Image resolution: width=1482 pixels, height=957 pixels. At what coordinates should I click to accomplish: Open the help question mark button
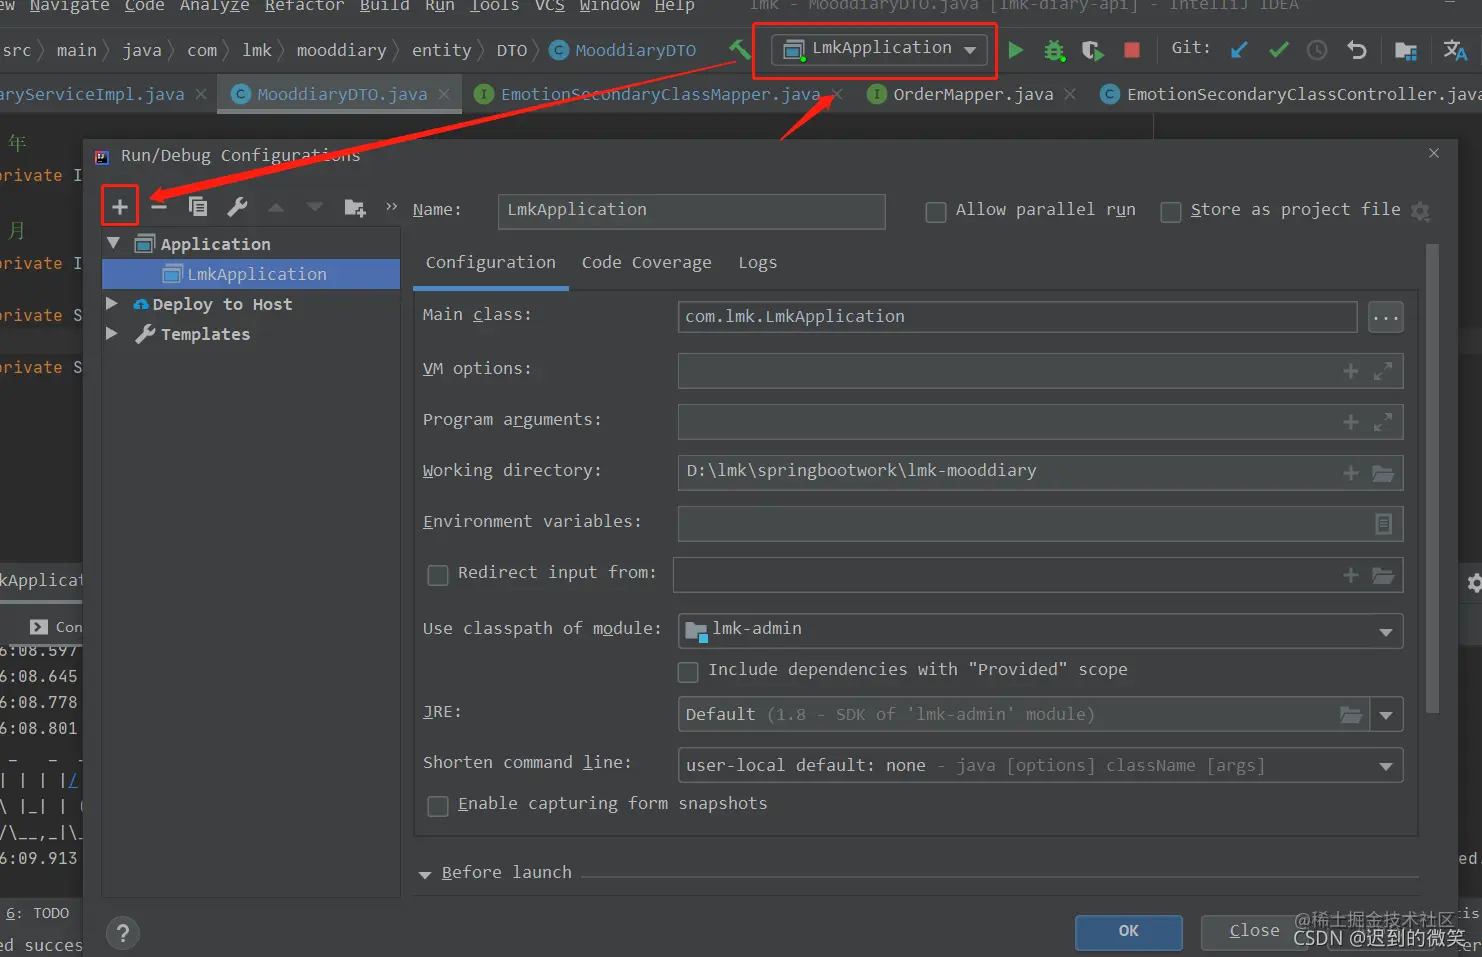pos(123,933)
